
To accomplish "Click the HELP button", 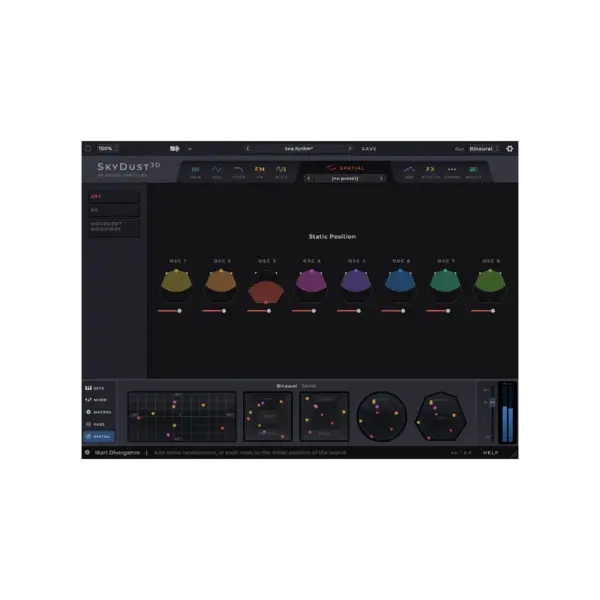I will (491, 453).
